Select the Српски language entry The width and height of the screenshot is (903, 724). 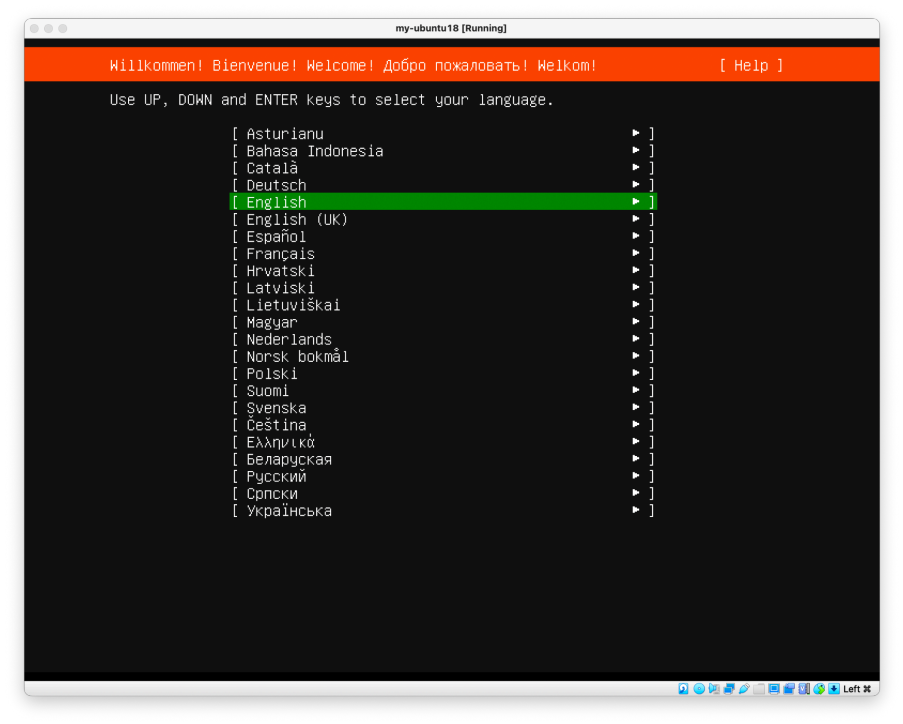click(443, 493)
